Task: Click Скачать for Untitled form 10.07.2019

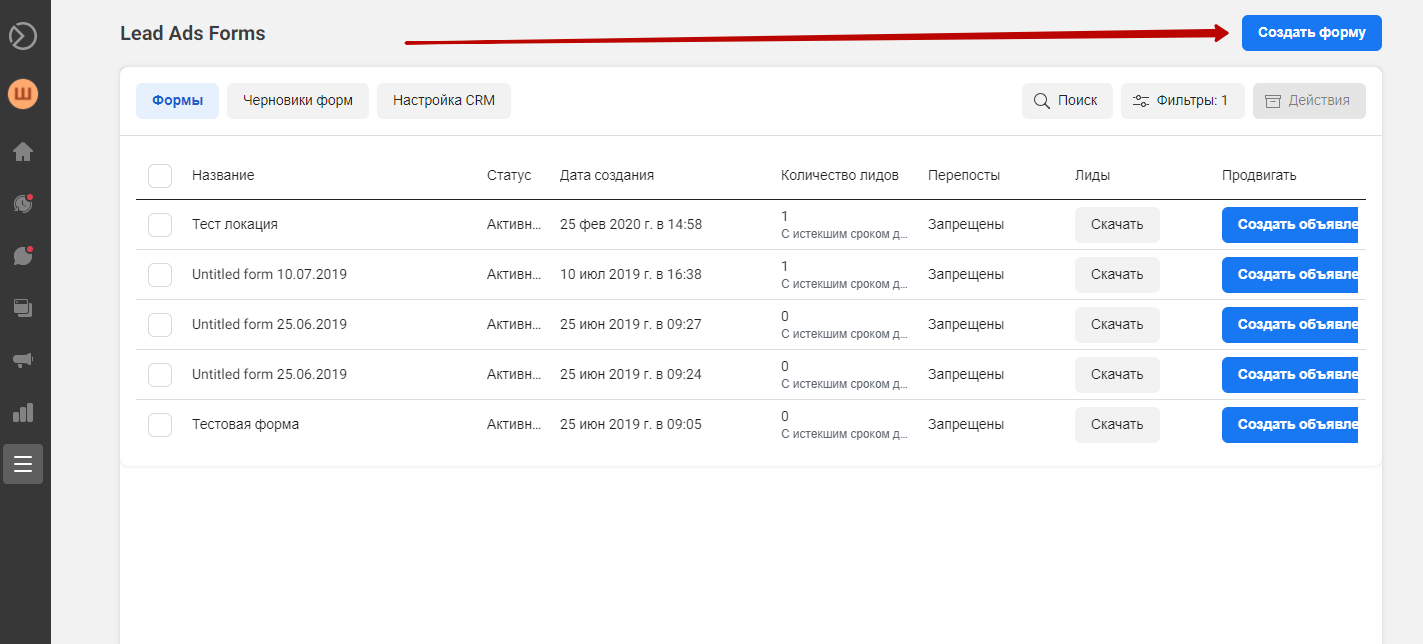Action: point(1117,275)
